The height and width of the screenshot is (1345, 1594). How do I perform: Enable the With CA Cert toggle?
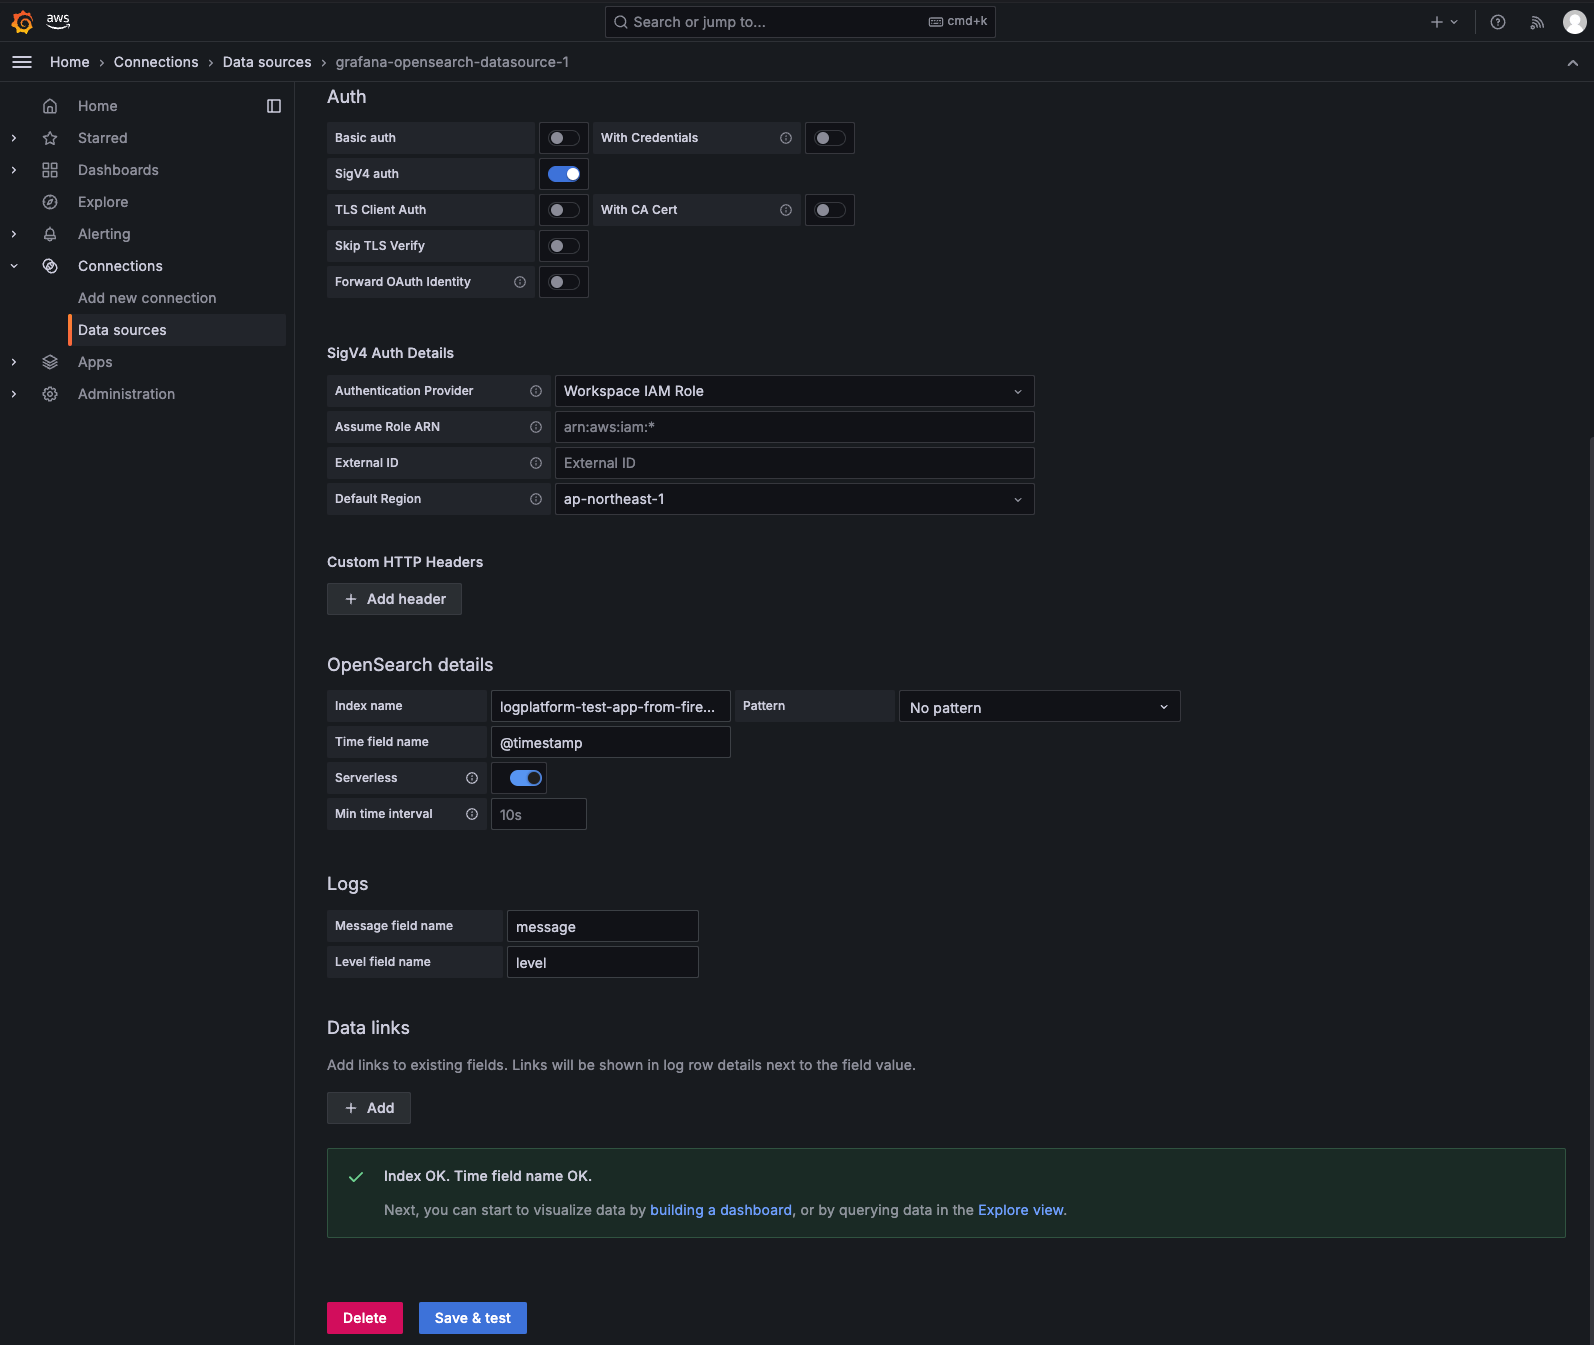click(830, 210)
